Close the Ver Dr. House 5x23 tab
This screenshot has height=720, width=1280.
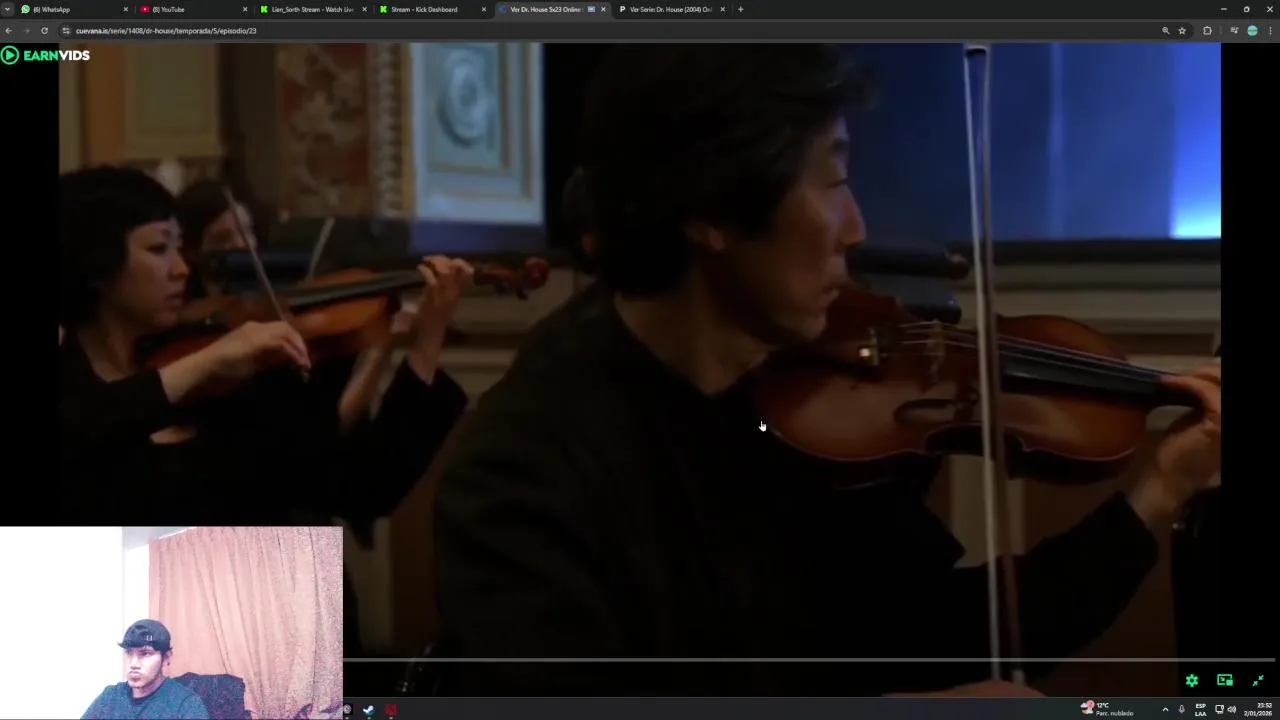[603, 9]
